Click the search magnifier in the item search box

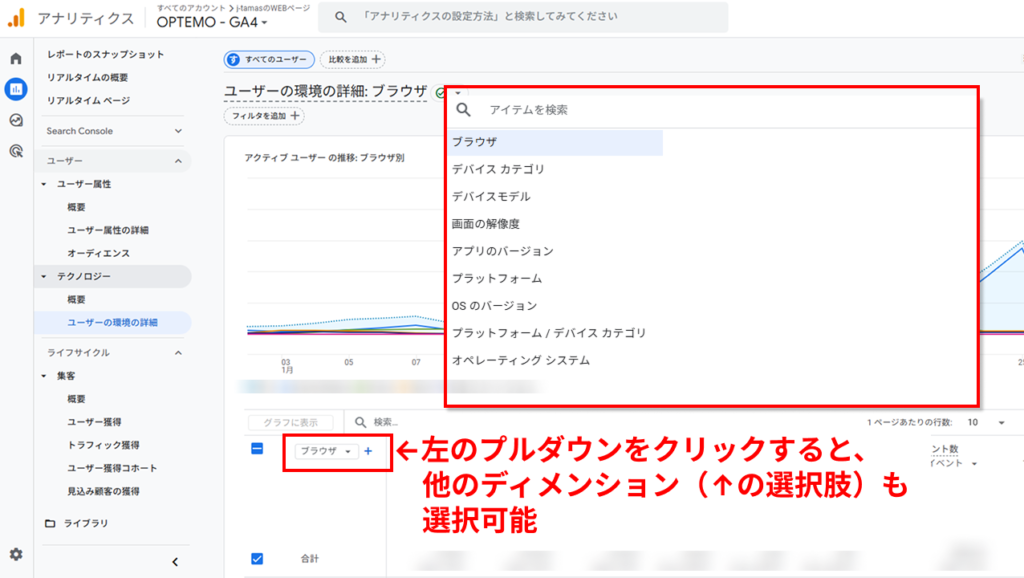click(462, 110)
